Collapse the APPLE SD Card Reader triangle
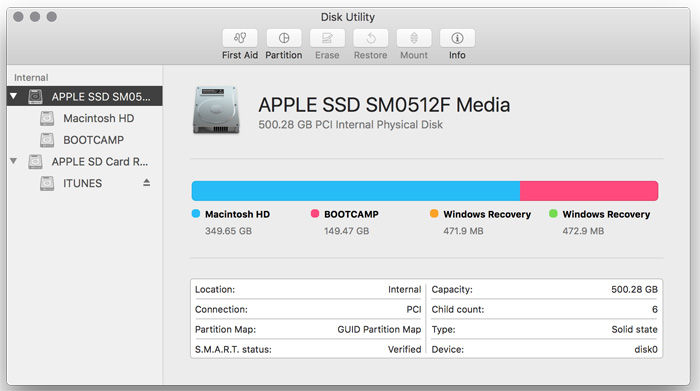The width and height of the screenshot is (700, 391). point(14,161)
